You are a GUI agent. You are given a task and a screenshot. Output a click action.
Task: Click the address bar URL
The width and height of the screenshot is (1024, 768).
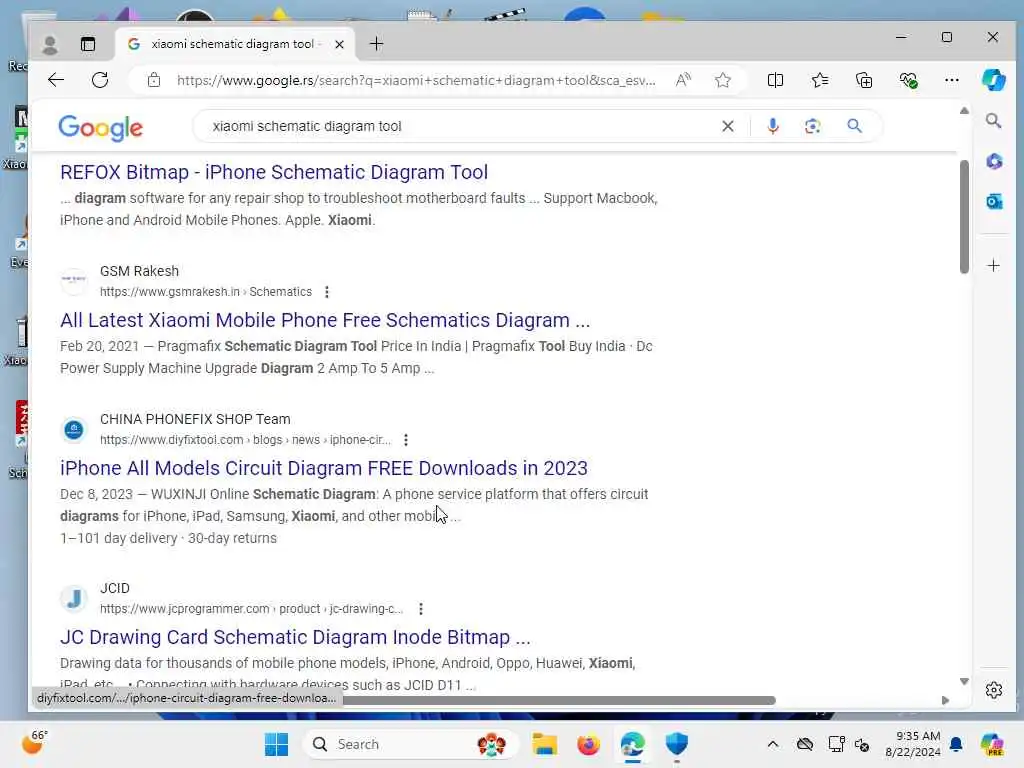[x=415, y=80]
